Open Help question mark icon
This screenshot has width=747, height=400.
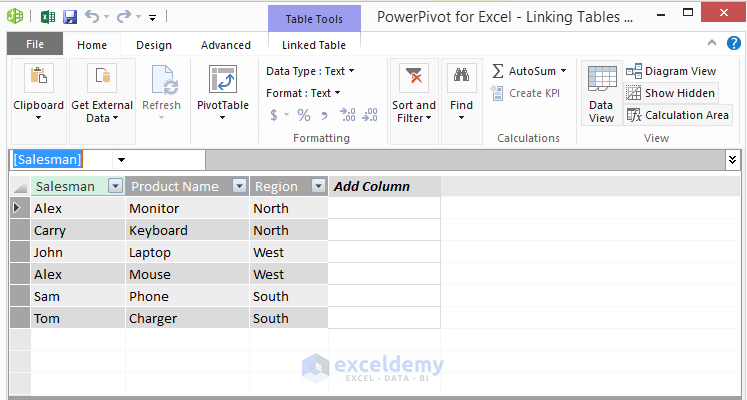pos(734,43)
